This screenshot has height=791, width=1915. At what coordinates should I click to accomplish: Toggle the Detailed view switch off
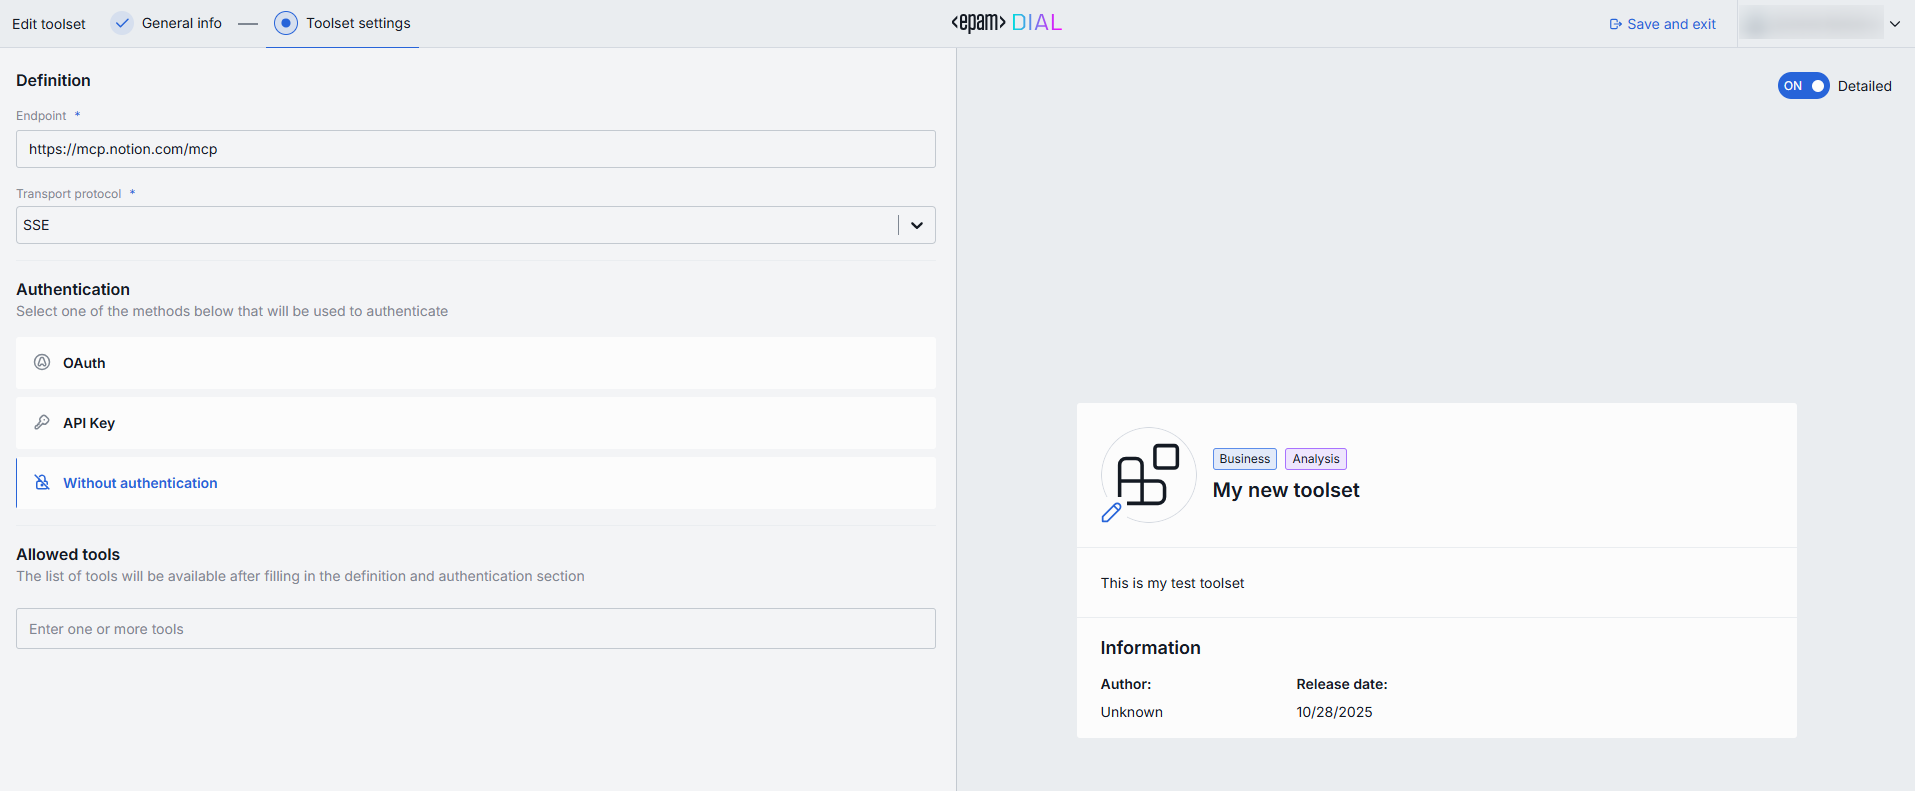1803,86
